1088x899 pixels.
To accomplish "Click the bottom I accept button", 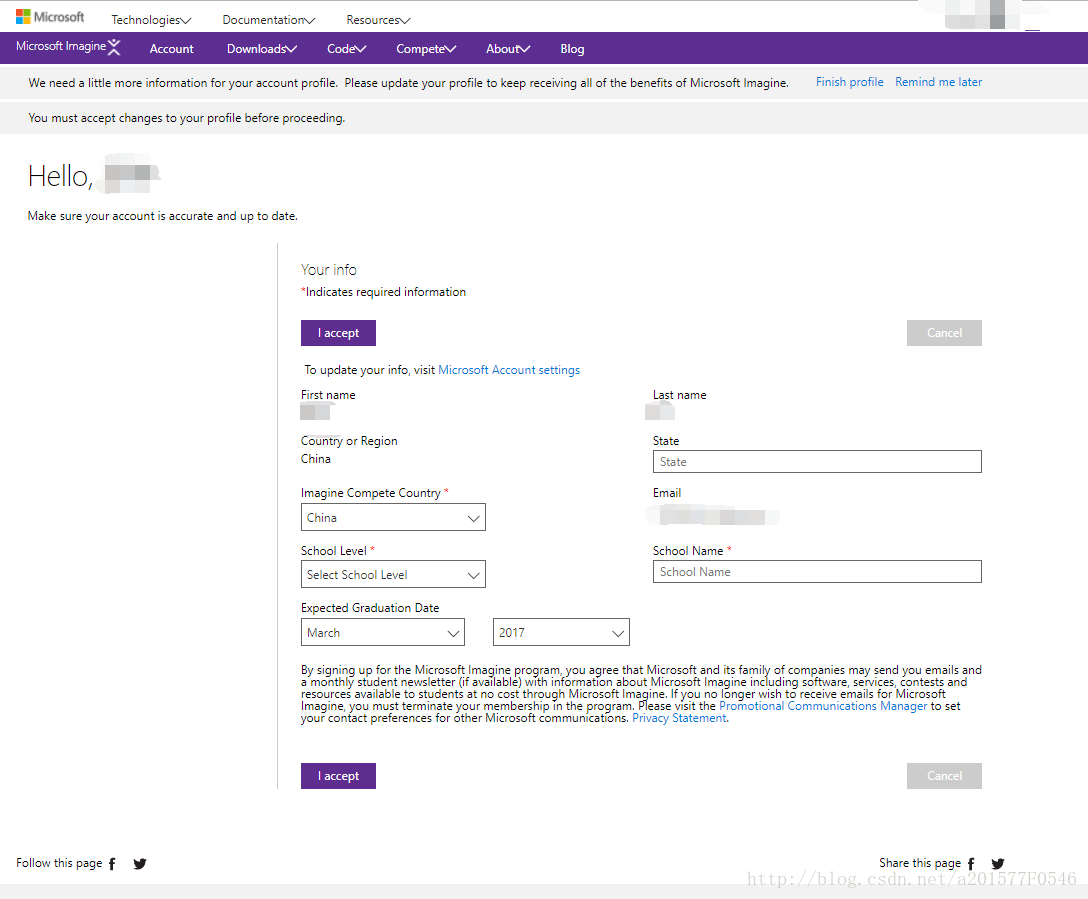I will coord(338,776).
